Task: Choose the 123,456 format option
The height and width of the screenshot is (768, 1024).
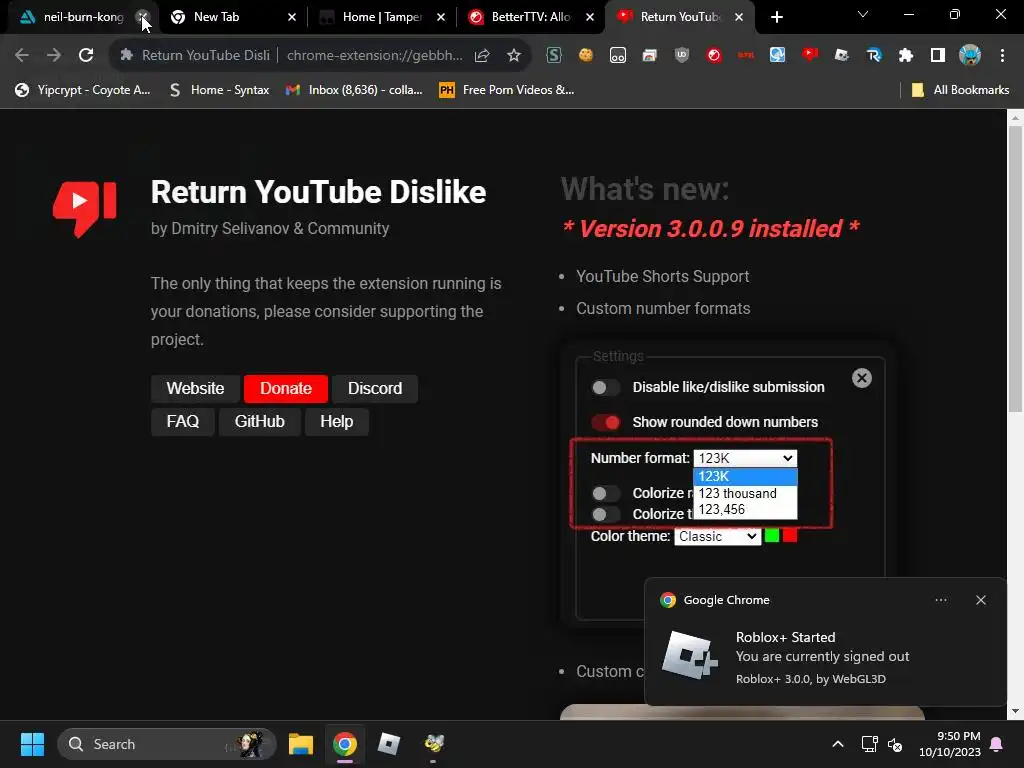Action: 745,509
